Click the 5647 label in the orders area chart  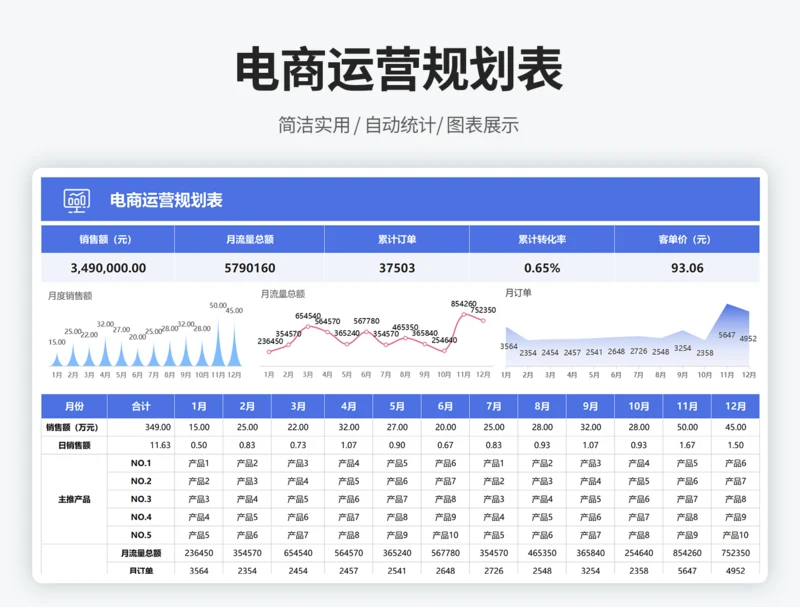point(727,335)
